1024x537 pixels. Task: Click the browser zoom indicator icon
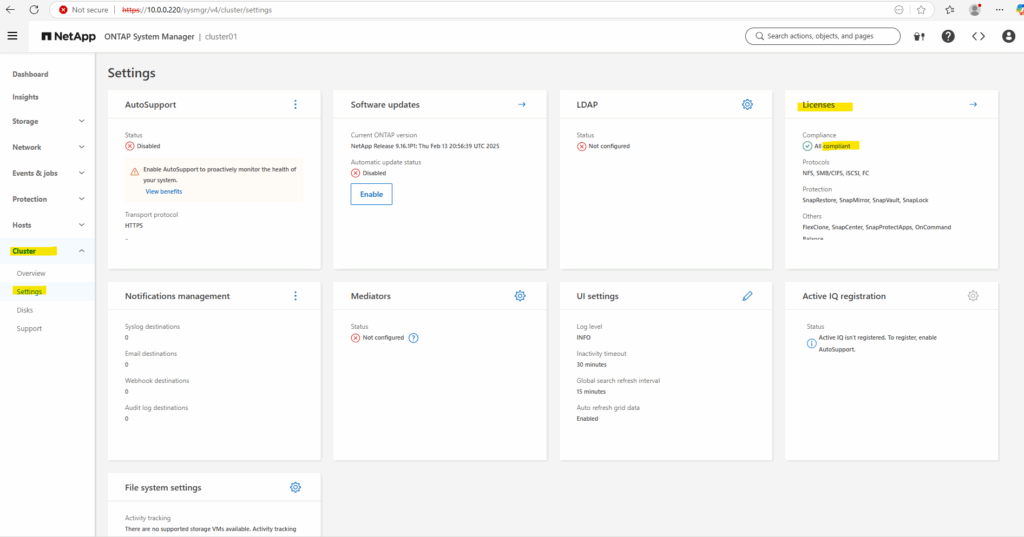pos(899,10)
